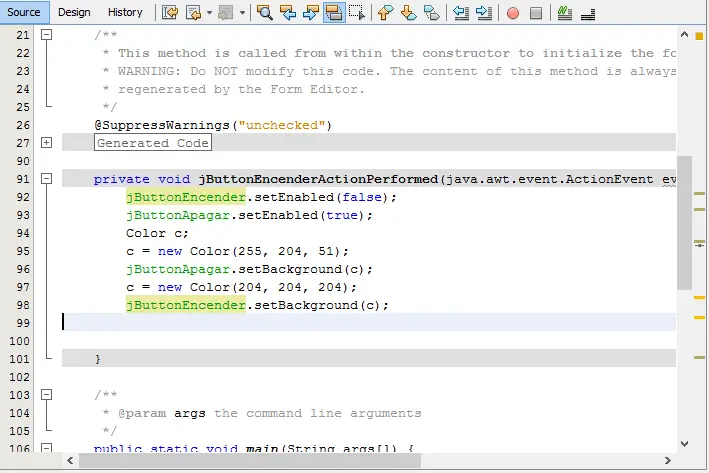Click "@param args" comment text
Viewport: 709px width, 473px height.
point(161,413)
